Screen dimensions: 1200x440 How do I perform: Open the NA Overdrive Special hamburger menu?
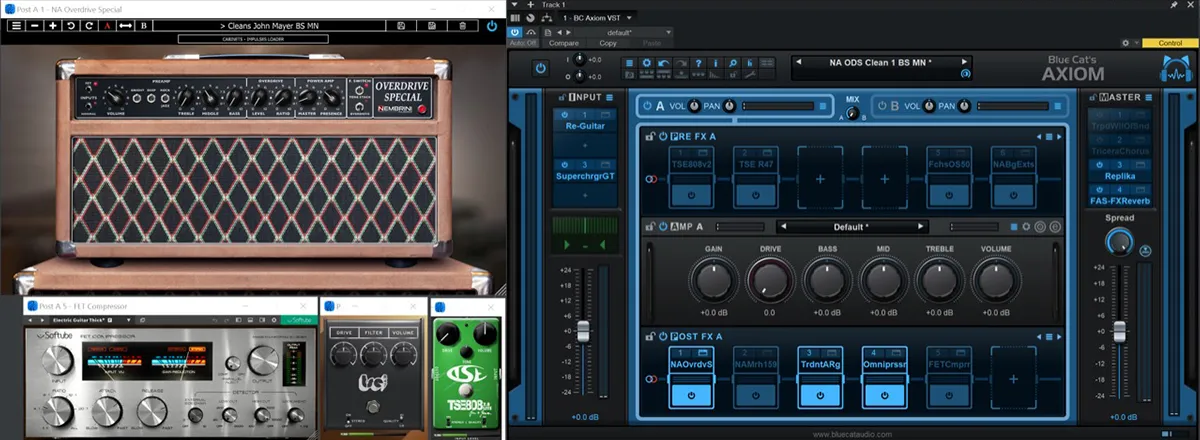point(17,25)
